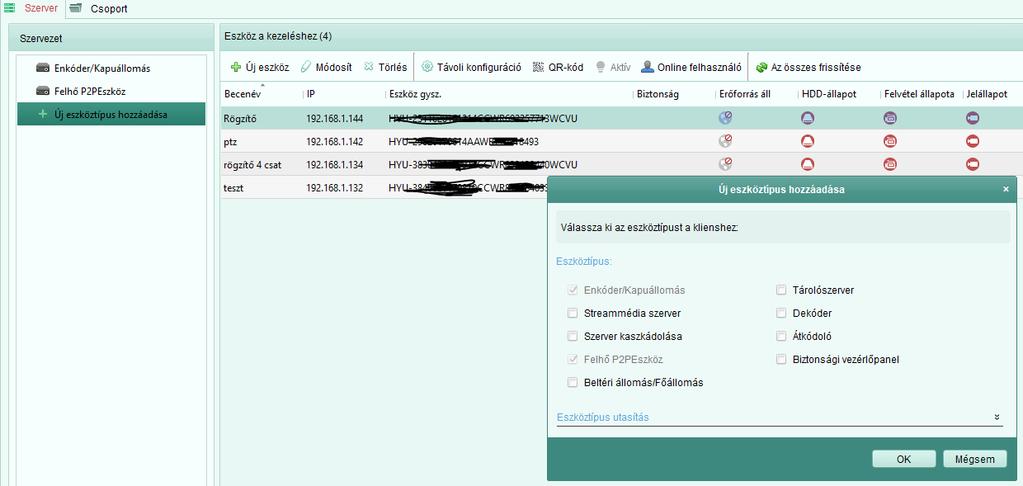Click resource status icon in ptz row
Viewport: 1023px width, 486px height.
725,140
